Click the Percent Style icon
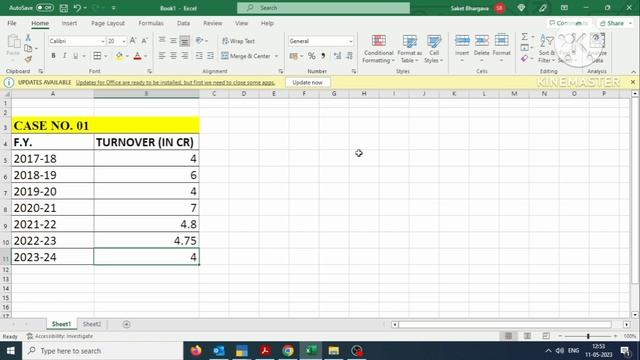The width and height of the screenshot is (640, 360). pos(311,56)
